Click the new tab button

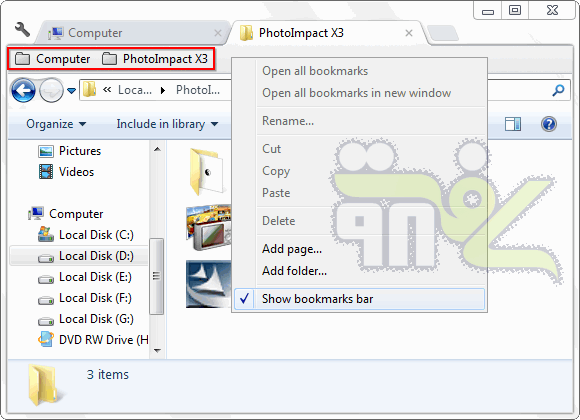point(443,33)
